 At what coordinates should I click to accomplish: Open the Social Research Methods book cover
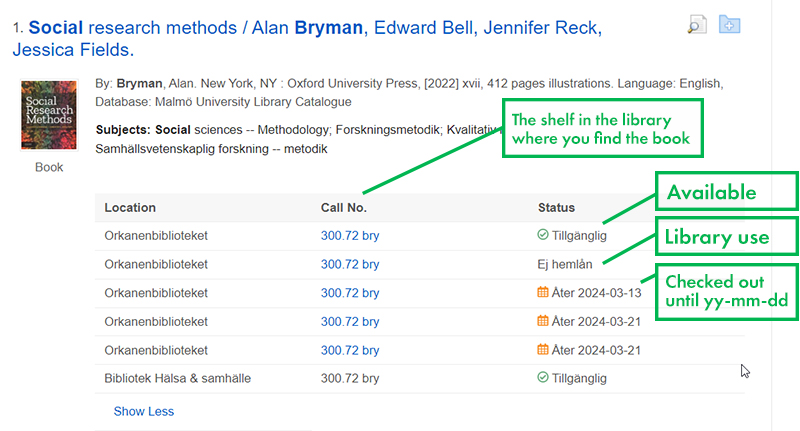[49, 116]
